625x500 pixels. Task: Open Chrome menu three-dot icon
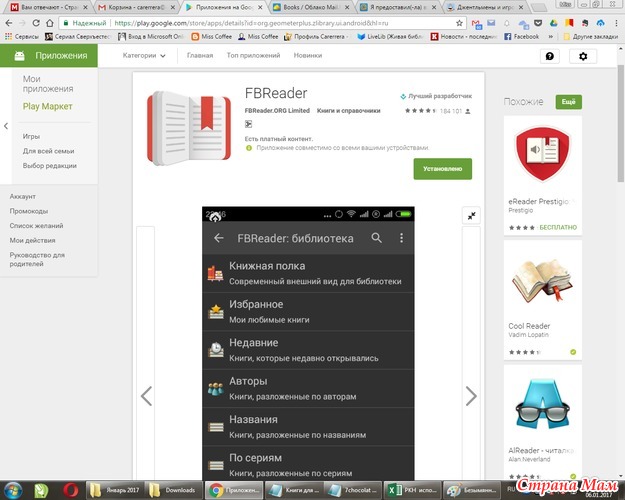coord(616,23)
